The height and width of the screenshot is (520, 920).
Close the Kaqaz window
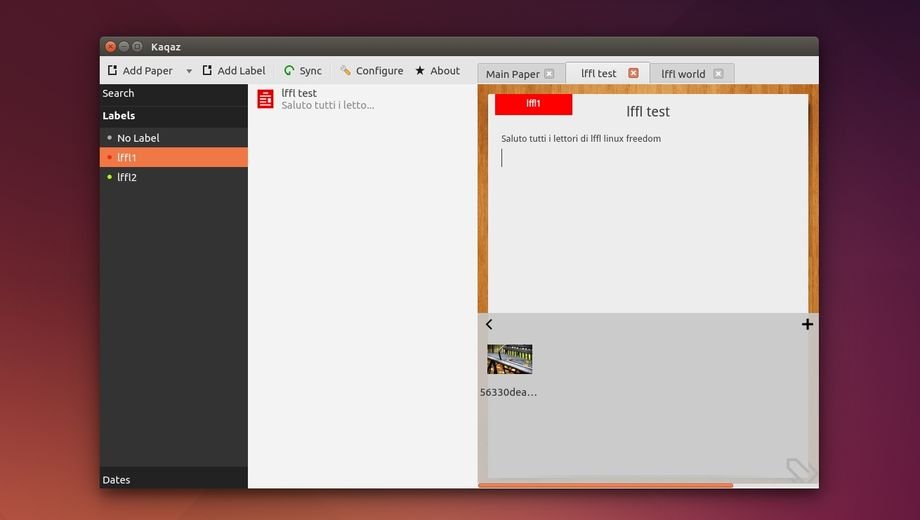[110, 46]
